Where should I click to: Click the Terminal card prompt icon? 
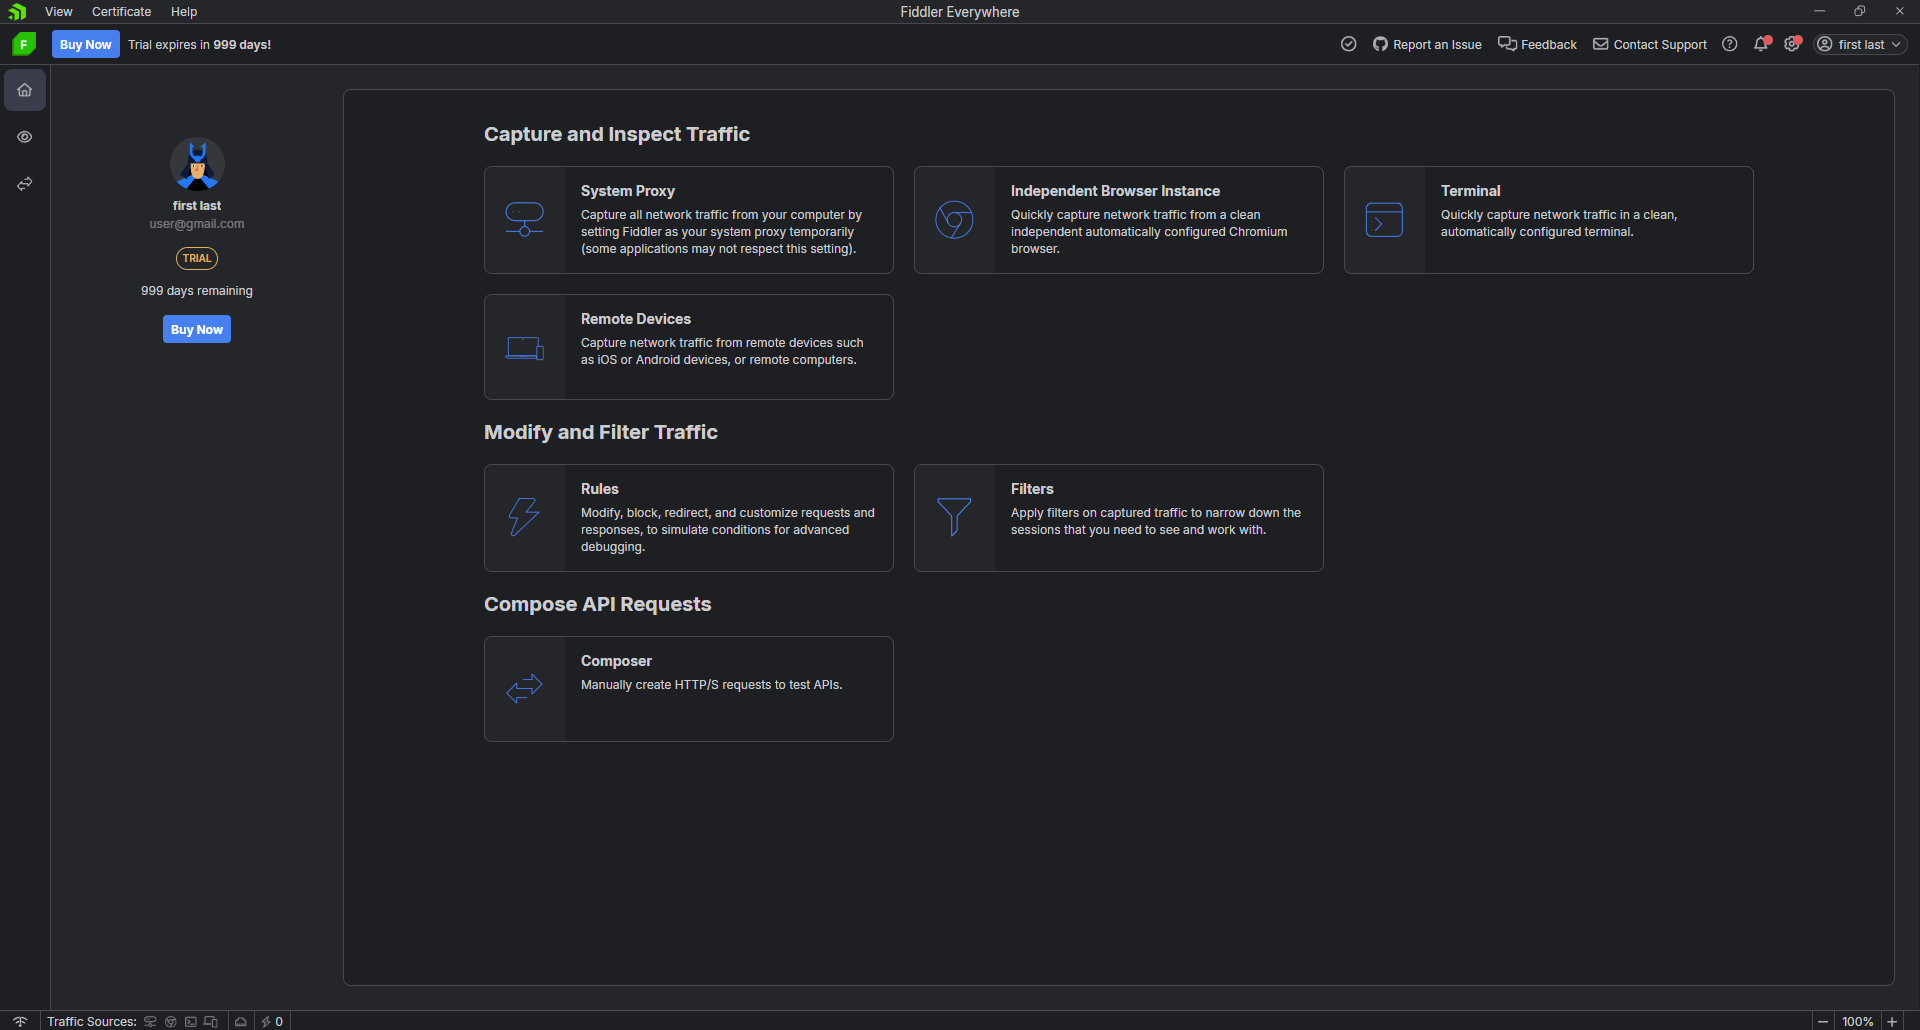[1385, 220]
